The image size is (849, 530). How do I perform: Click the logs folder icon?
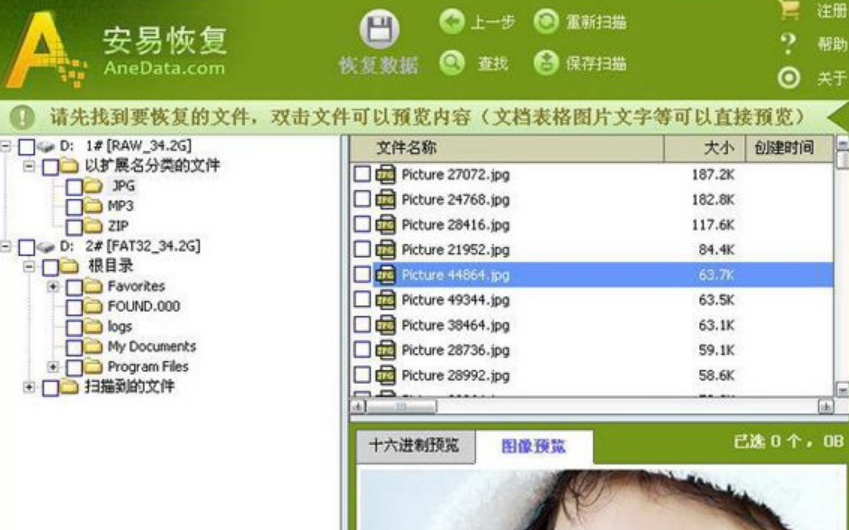point(94,326)
